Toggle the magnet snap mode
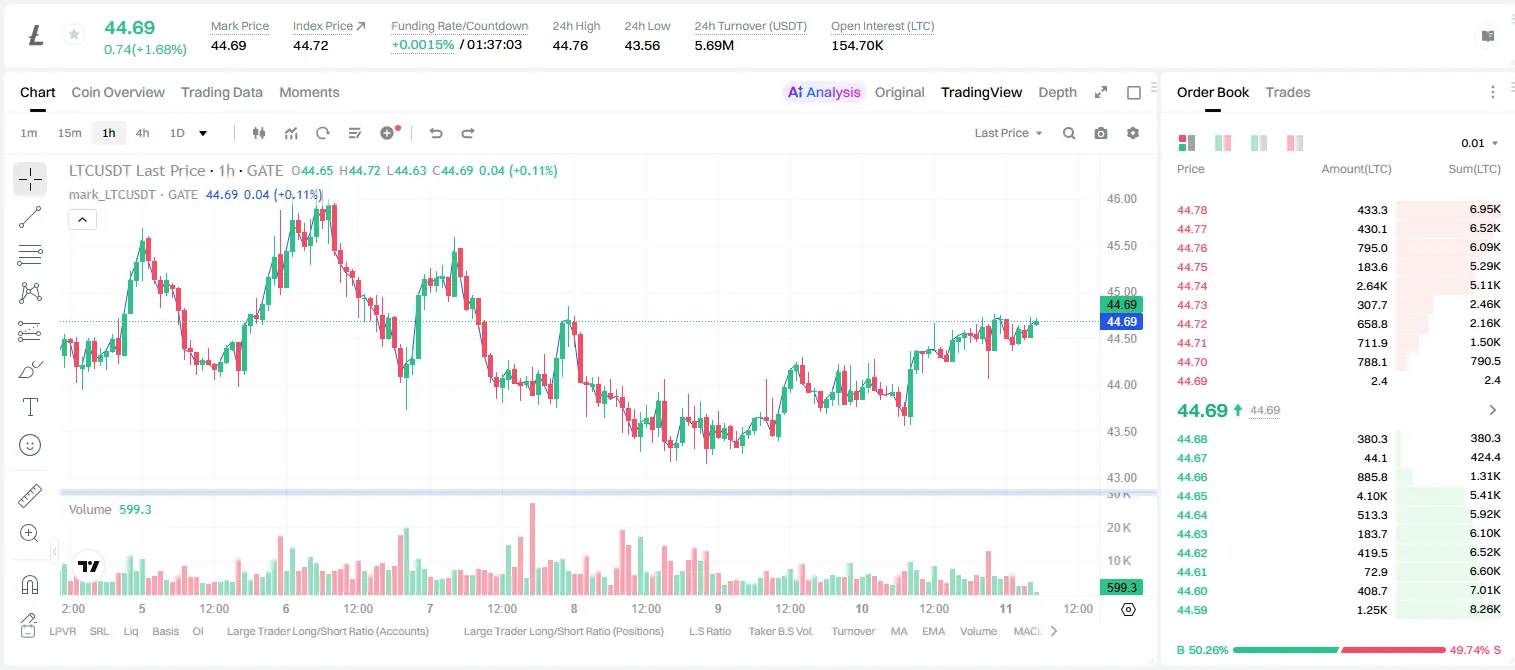 pos(30,584)
